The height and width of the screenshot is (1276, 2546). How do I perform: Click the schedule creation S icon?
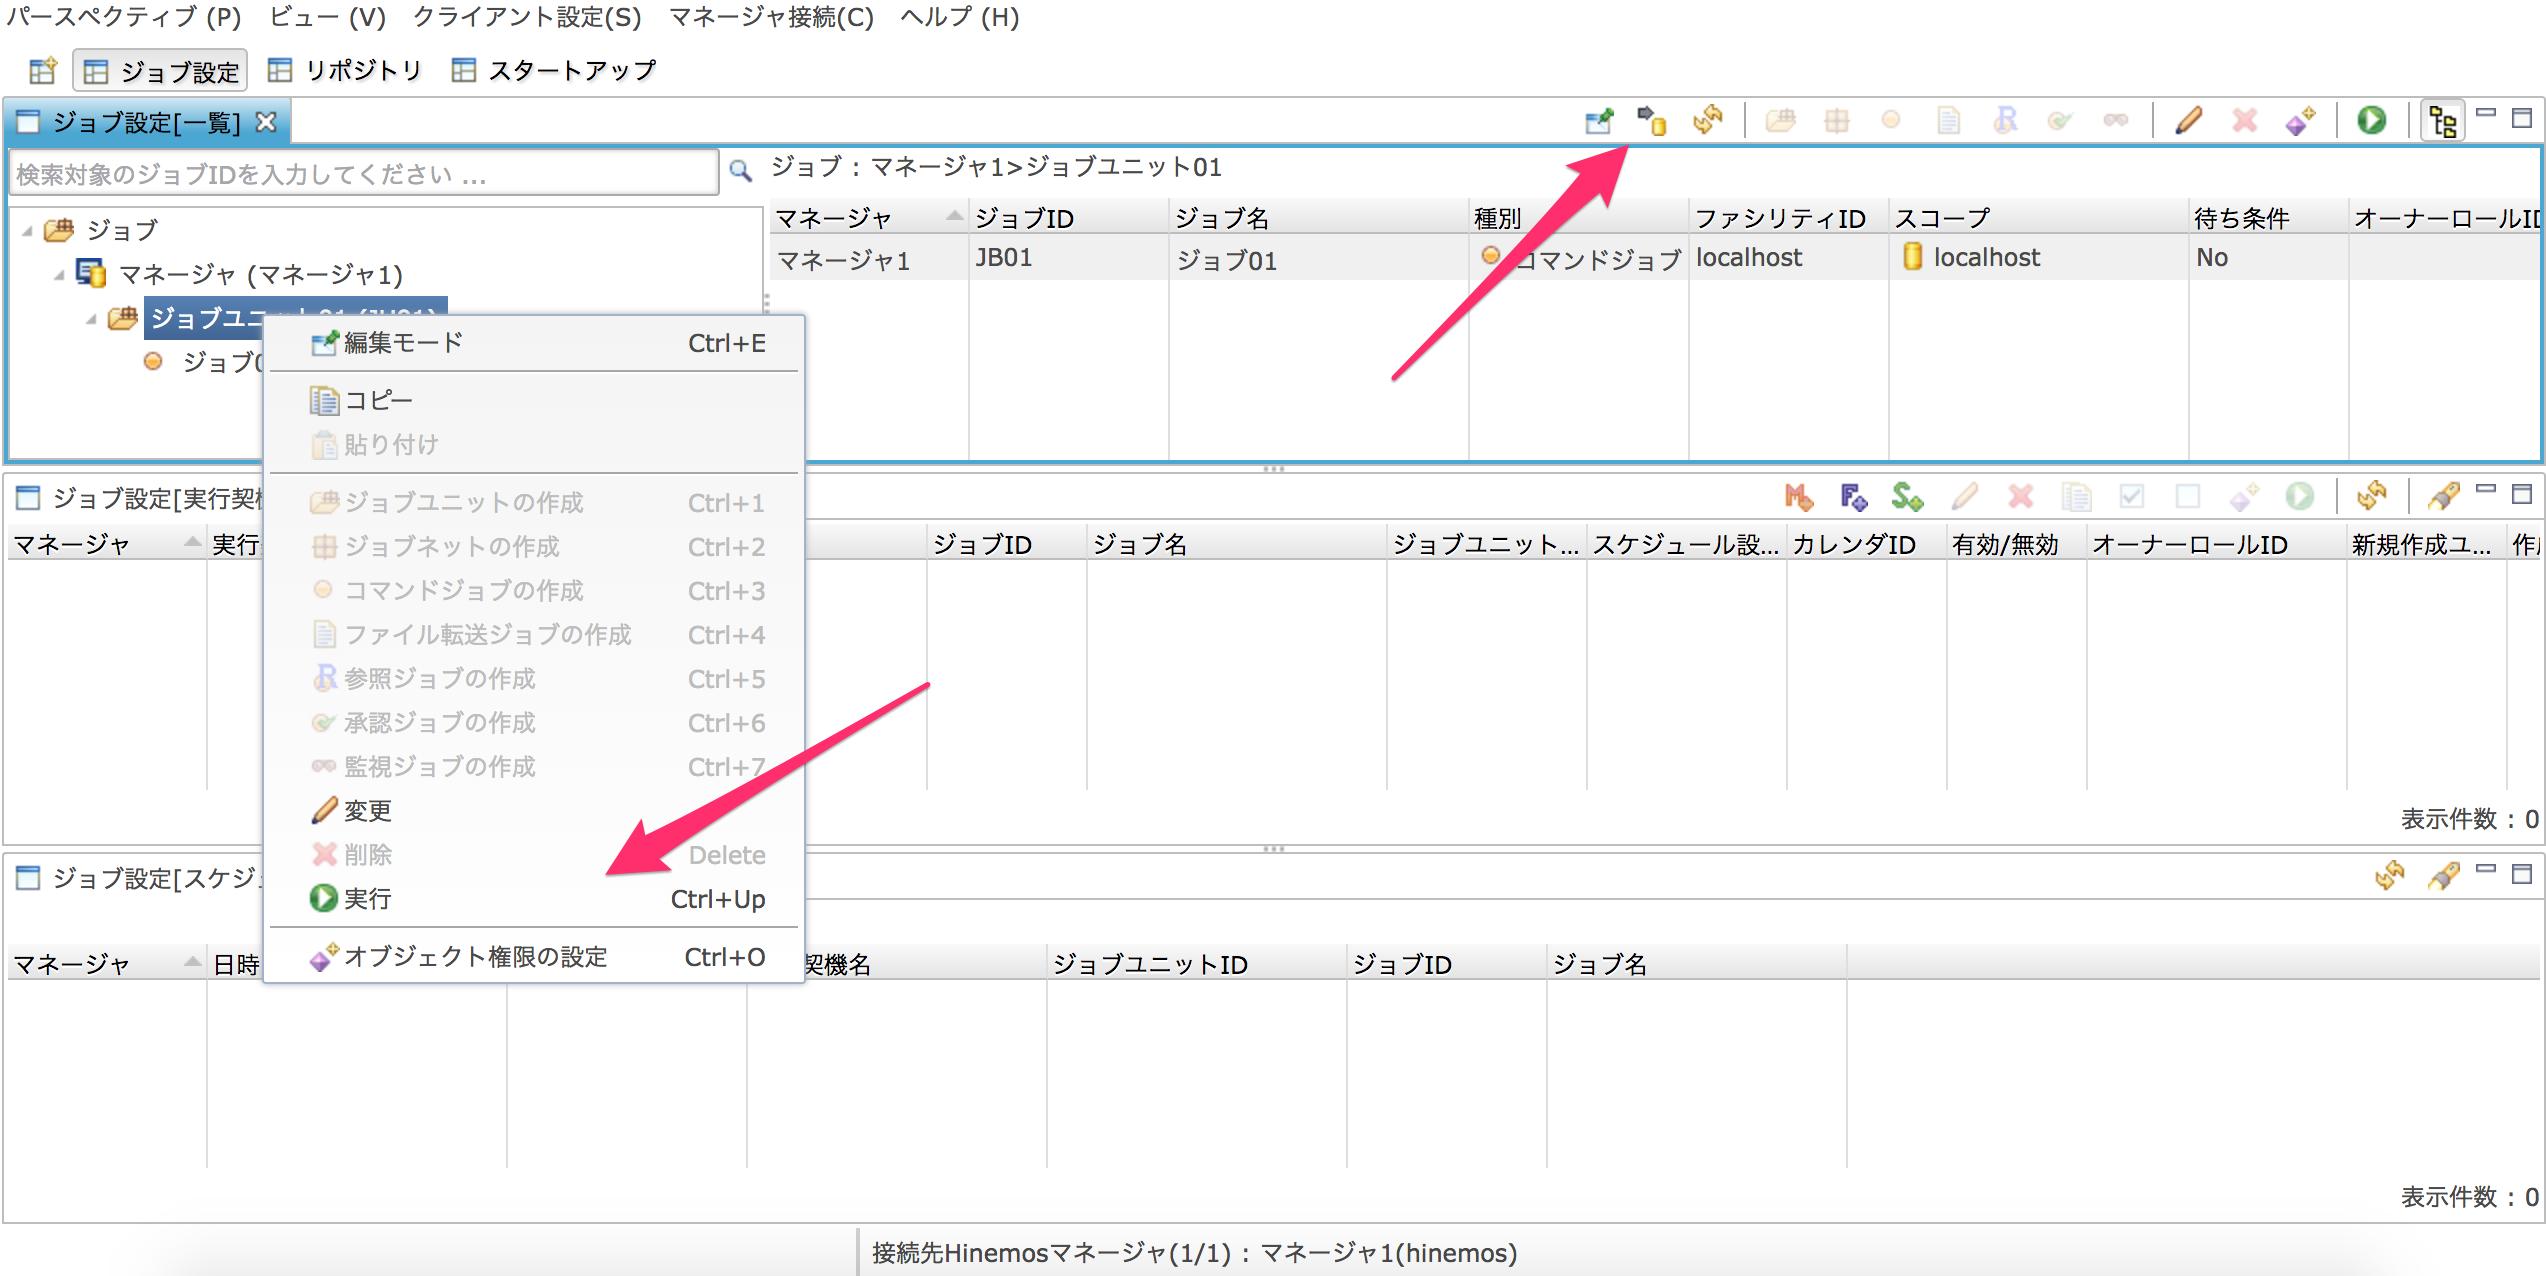pos(1907,497)
